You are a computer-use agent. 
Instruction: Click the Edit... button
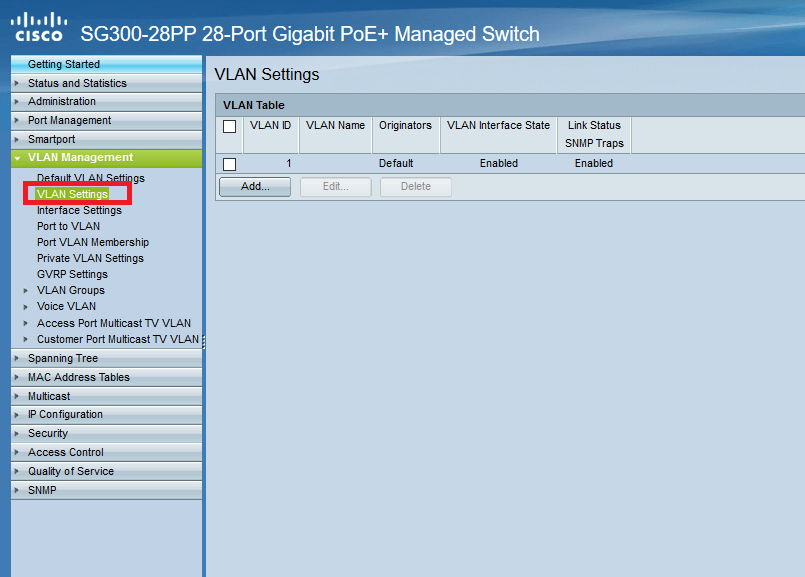336,187
